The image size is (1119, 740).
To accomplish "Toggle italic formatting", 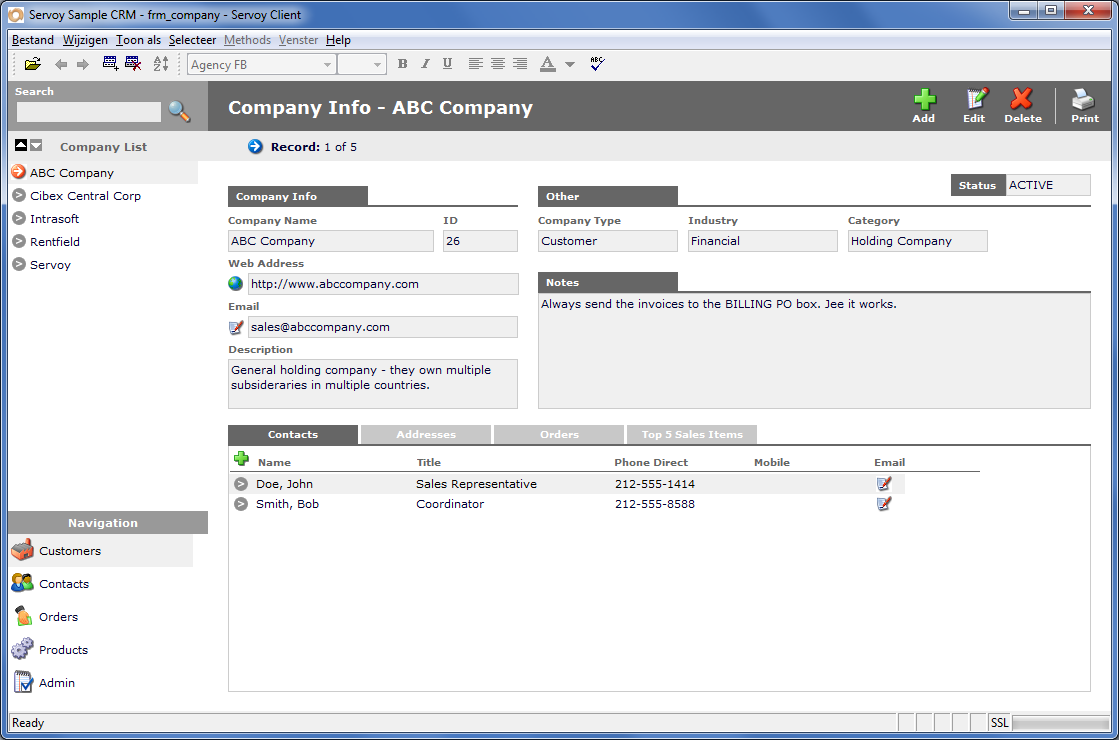I will [x=425, y=64].
